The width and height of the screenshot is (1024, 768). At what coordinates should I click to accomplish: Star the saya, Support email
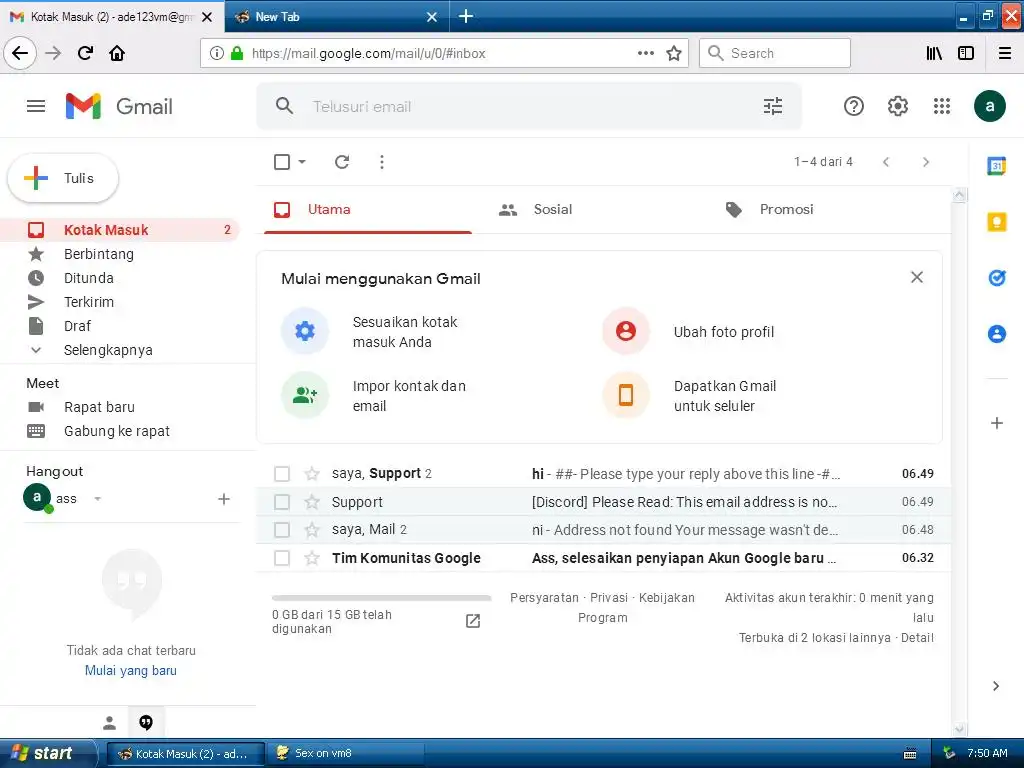(x=312, y=473)
